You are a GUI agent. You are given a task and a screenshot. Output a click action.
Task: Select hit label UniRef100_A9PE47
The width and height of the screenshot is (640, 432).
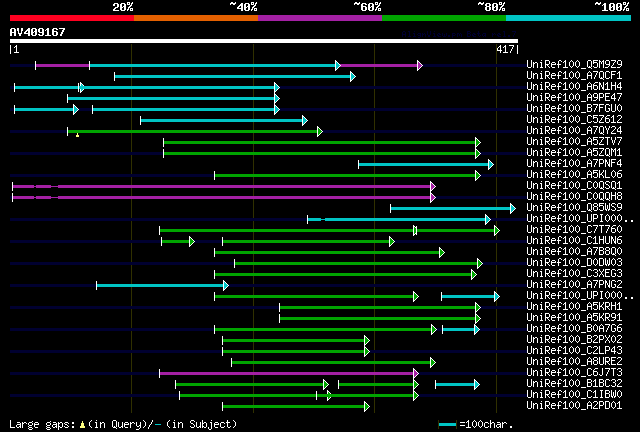click(x=574, y=97)
